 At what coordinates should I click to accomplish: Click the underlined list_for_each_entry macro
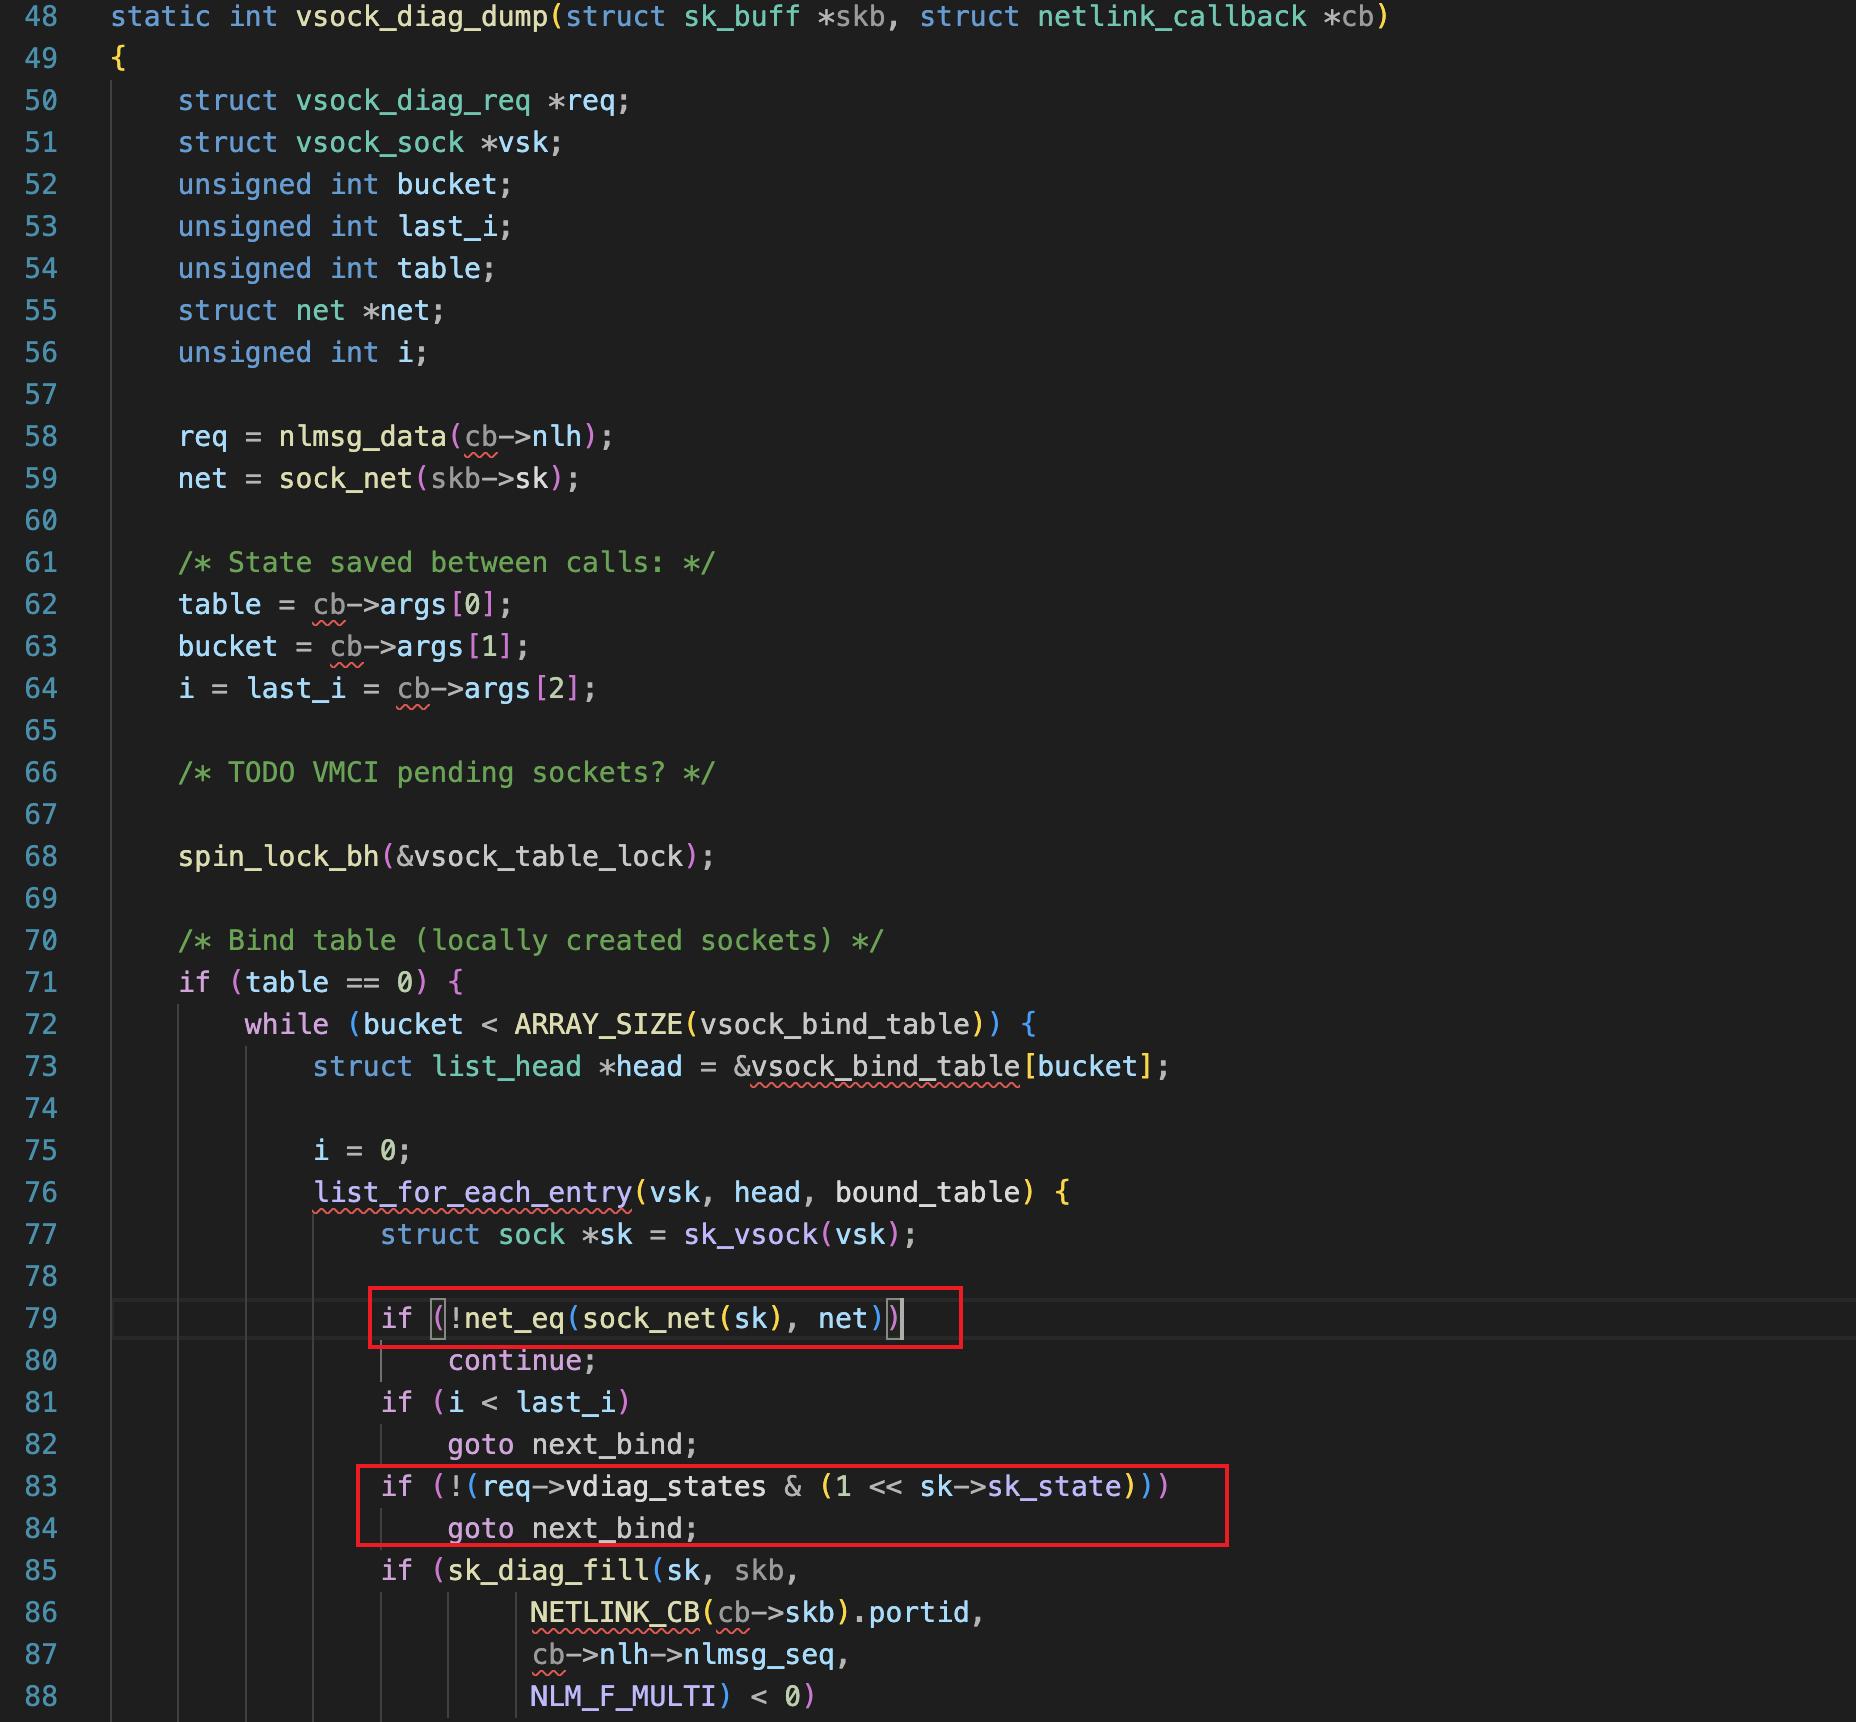[470, 1192]
